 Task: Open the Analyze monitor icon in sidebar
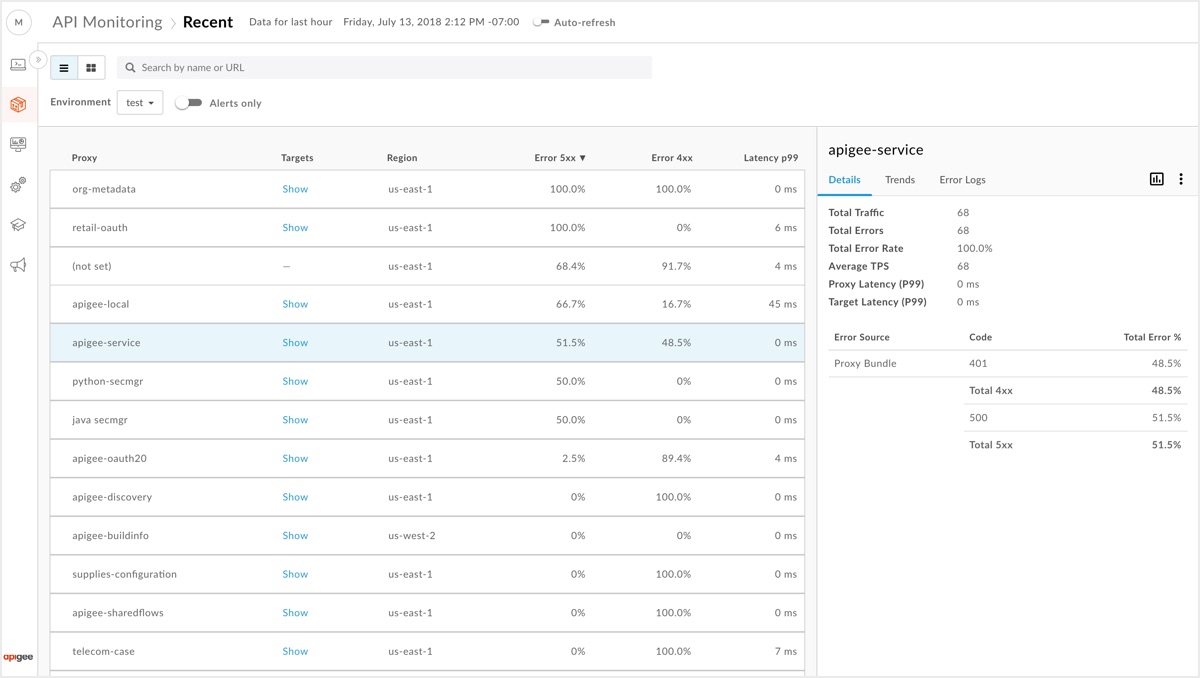pyautogui.click(x=18, y=145)
